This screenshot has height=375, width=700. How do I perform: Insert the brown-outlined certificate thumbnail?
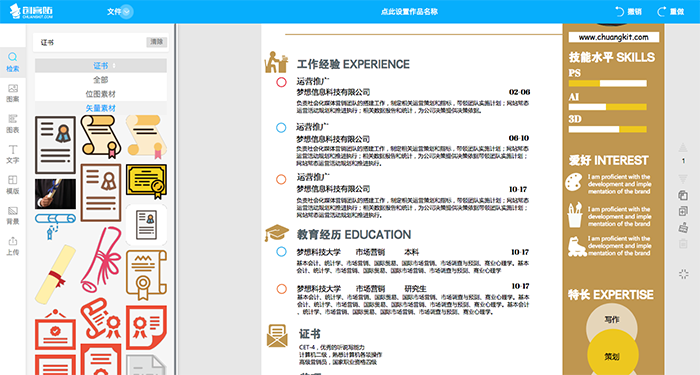click(101, 192)
